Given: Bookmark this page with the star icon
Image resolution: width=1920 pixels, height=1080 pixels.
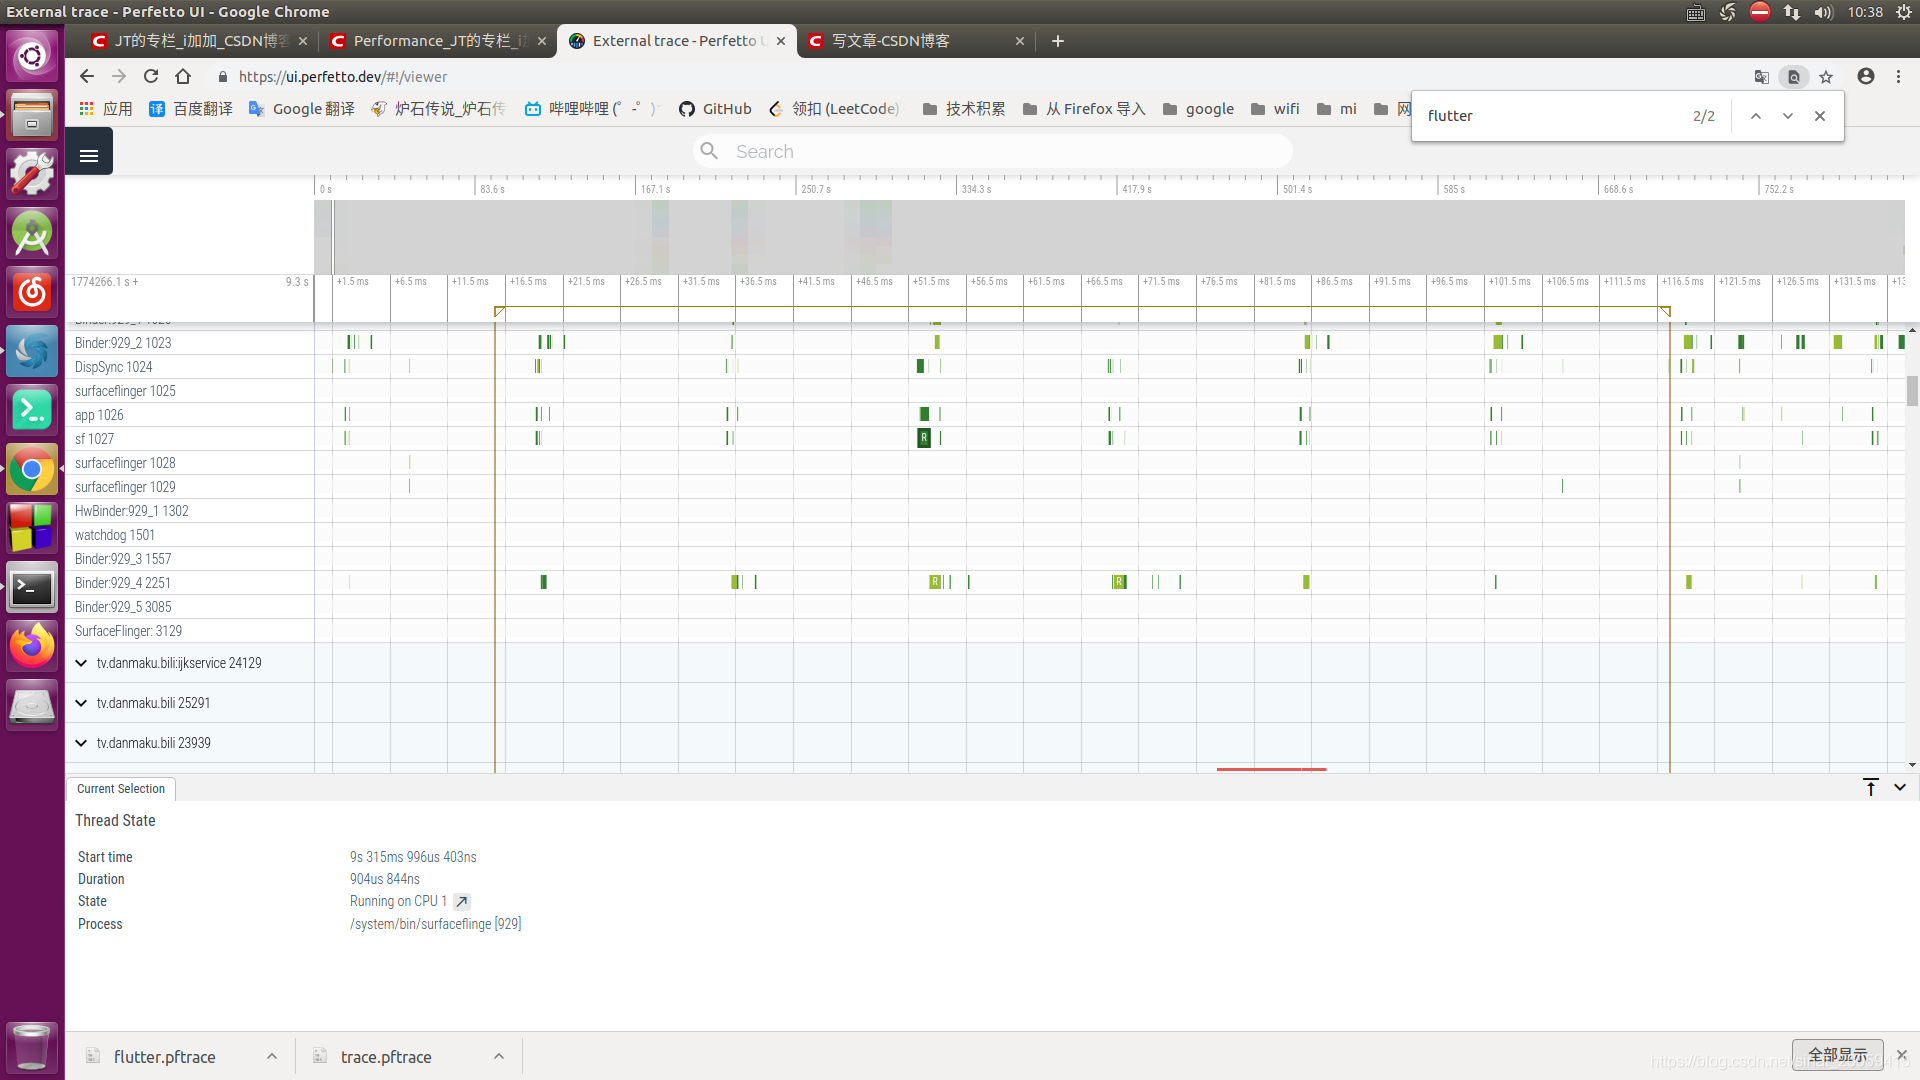Looking at the screenshot, I should coord(1826,77).
